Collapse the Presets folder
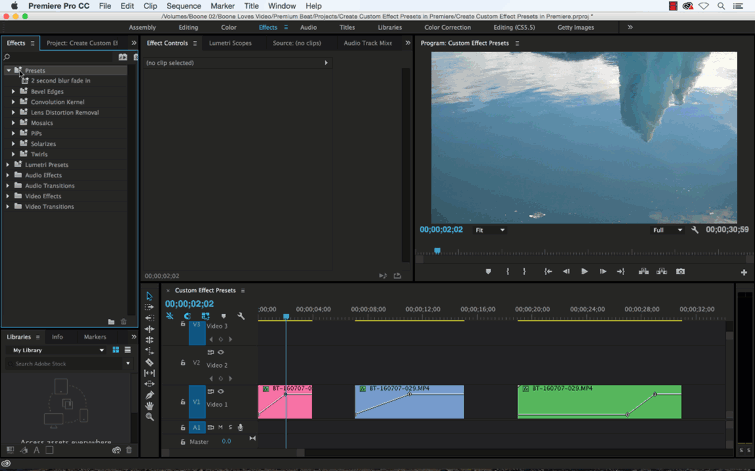Viewport: 755px width, 471px height. tap(9, 71)
